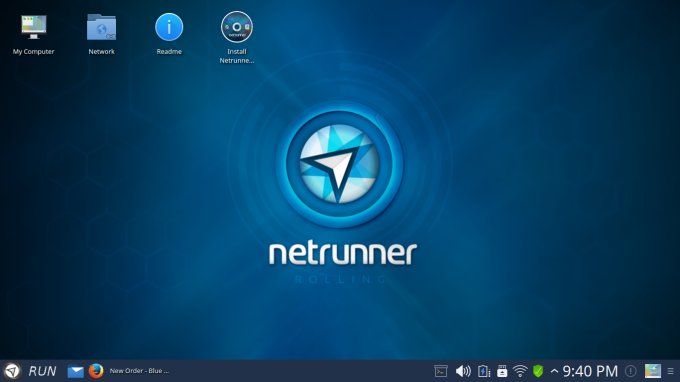Launch Firefox from the taskbar

(96, 371)
